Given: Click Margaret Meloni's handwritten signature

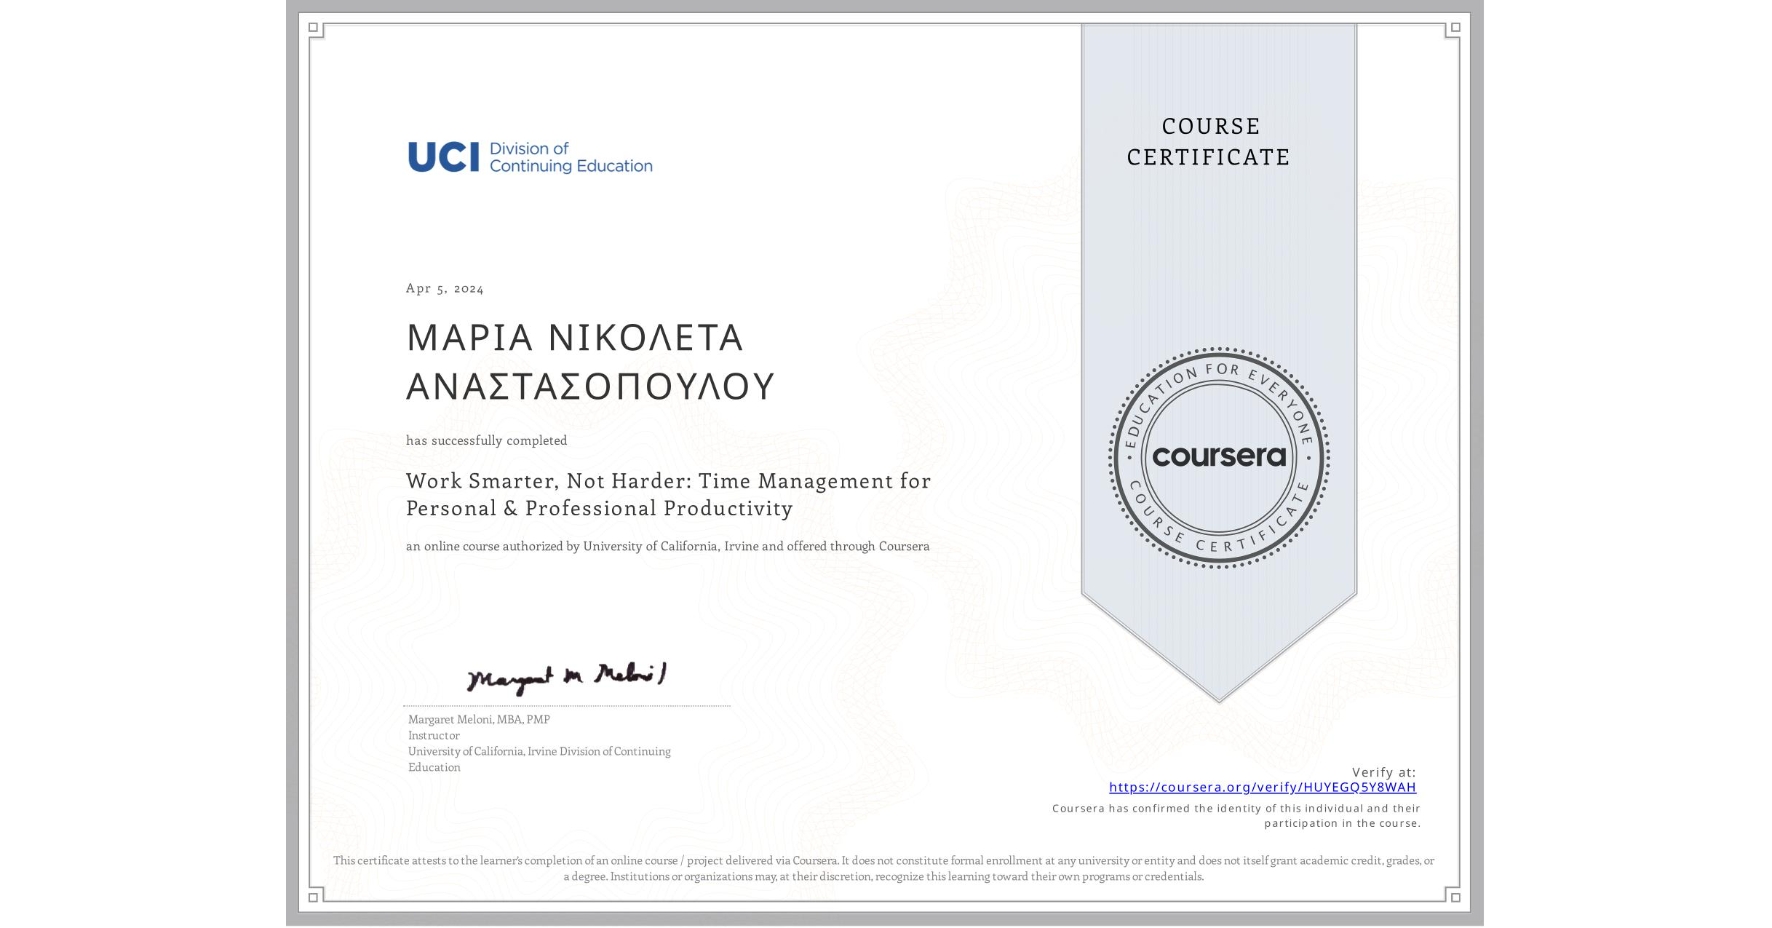Looking at the screenshot, I should (x=567, y=677).
